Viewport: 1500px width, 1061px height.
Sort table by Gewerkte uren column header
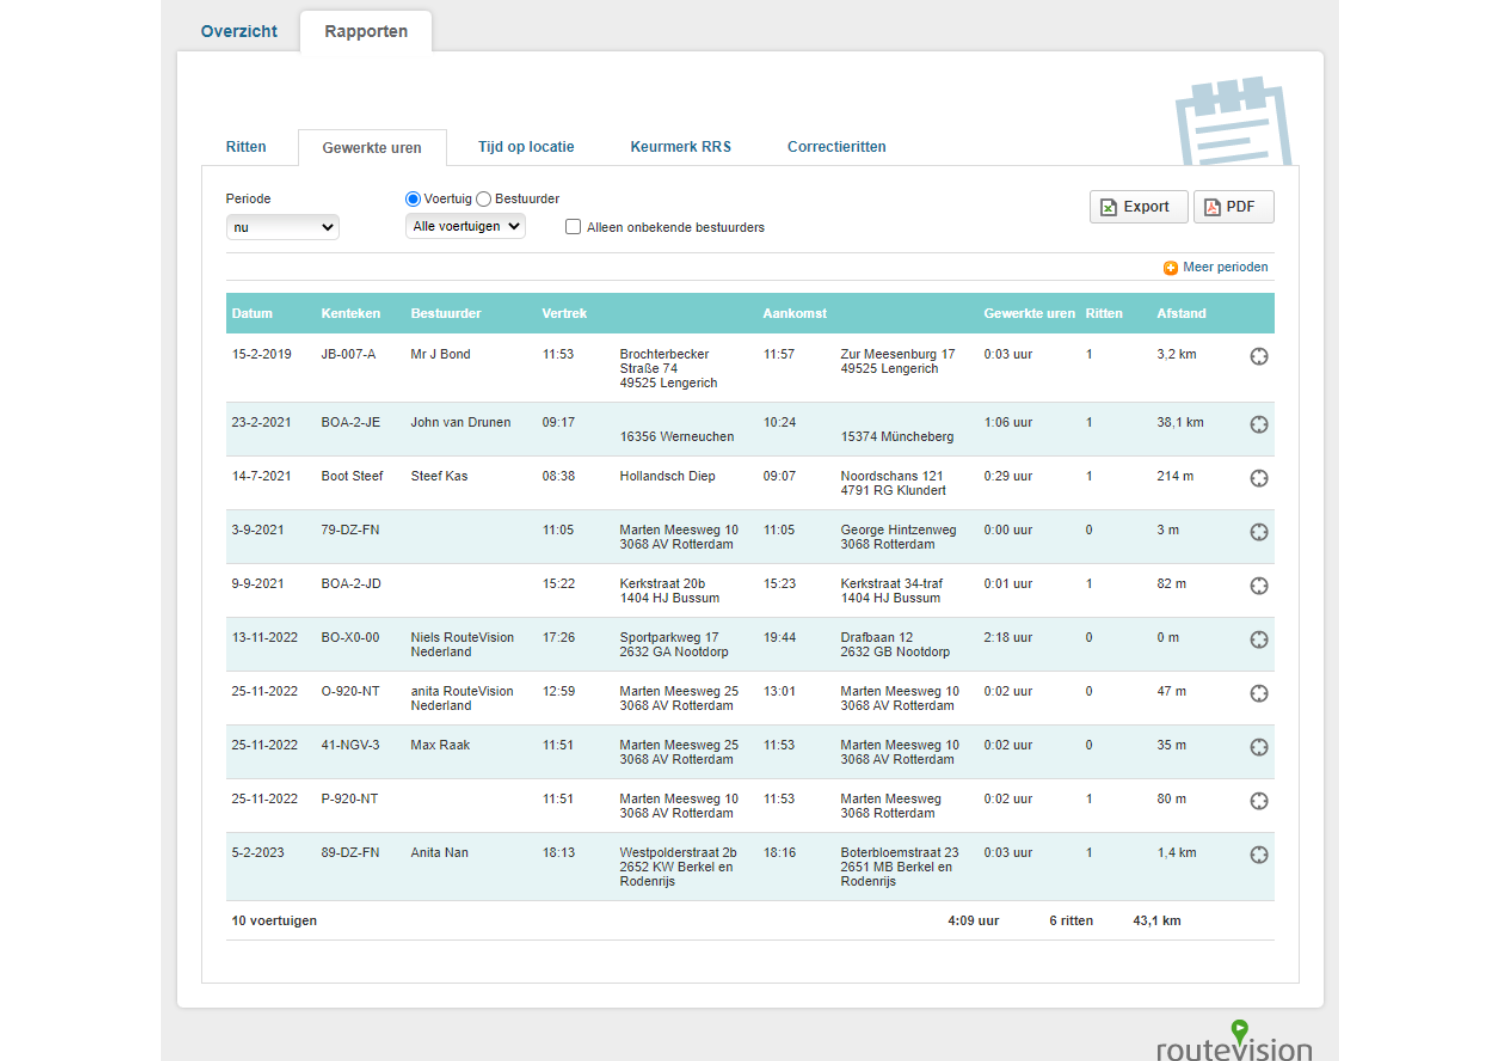1028,314
